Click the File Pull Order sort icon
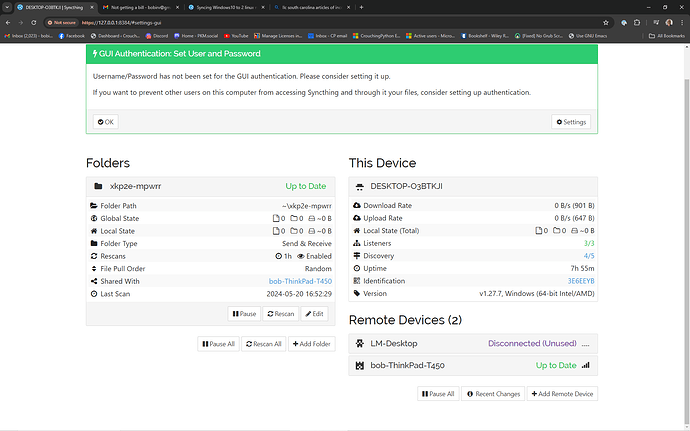The height and width of the screenshot is (431, 690). pos(94,269)
